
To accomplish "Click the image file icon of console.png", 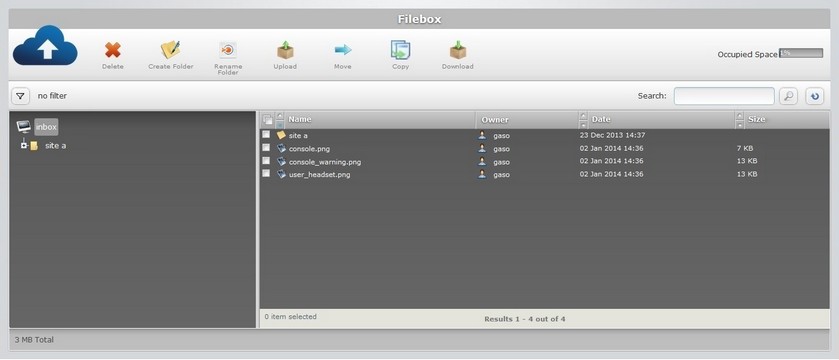I will pos(281,148).
